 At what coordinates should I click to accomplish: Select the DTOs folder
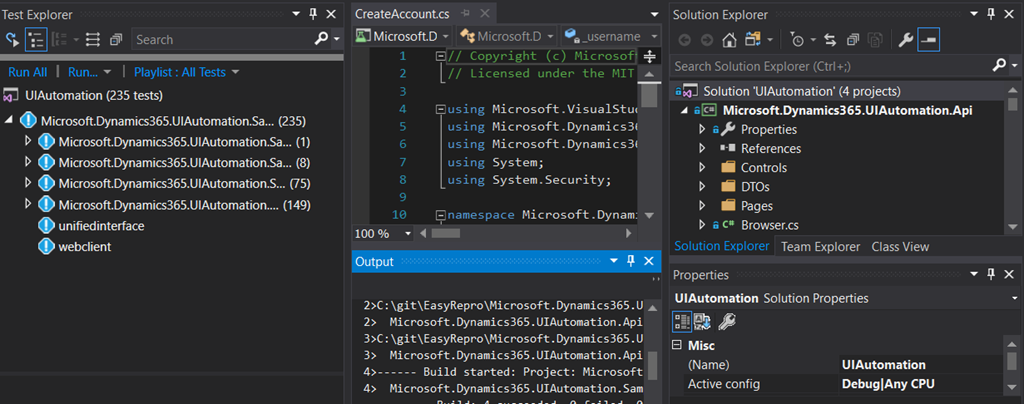click(755, 187)
